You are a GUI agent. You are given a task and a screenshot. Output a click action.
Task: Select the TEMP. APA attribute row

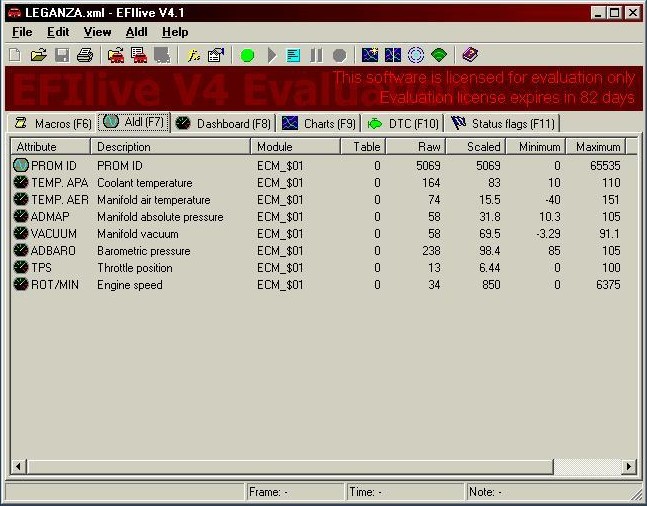coord(318,182)
